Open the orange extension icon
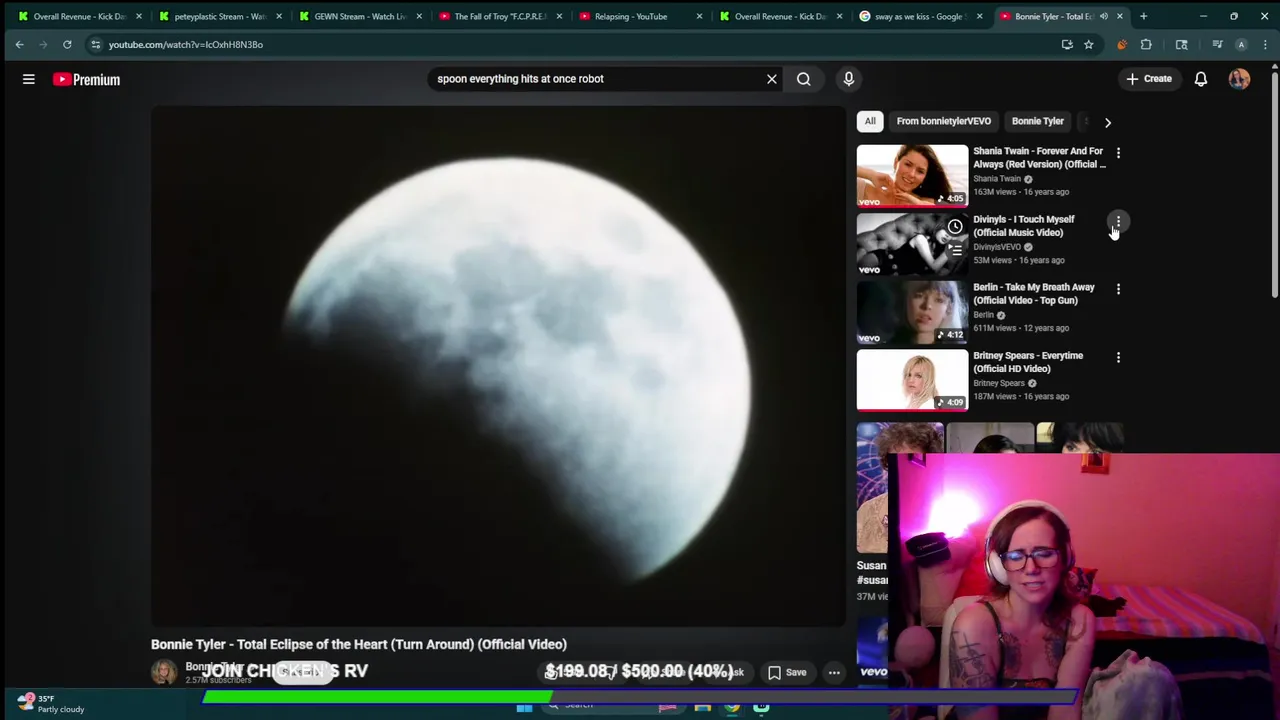Viewport: 1280px width, 720px height. pos(1121,44)
